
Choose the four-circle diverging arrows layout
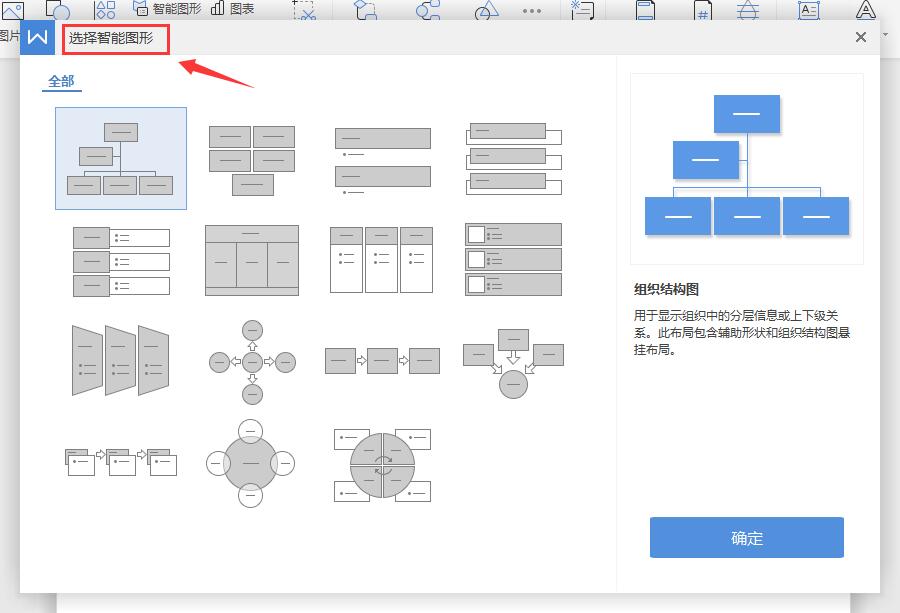tap(252, 362)
